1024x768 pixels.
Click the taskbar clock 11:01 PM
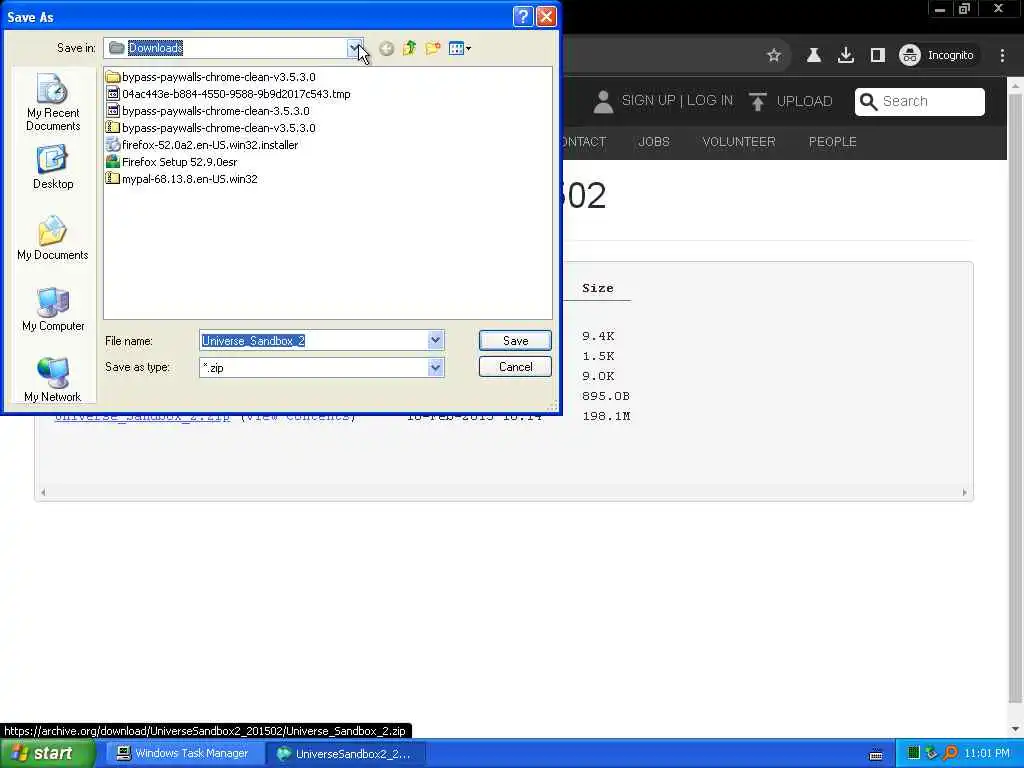coord(987,754)
